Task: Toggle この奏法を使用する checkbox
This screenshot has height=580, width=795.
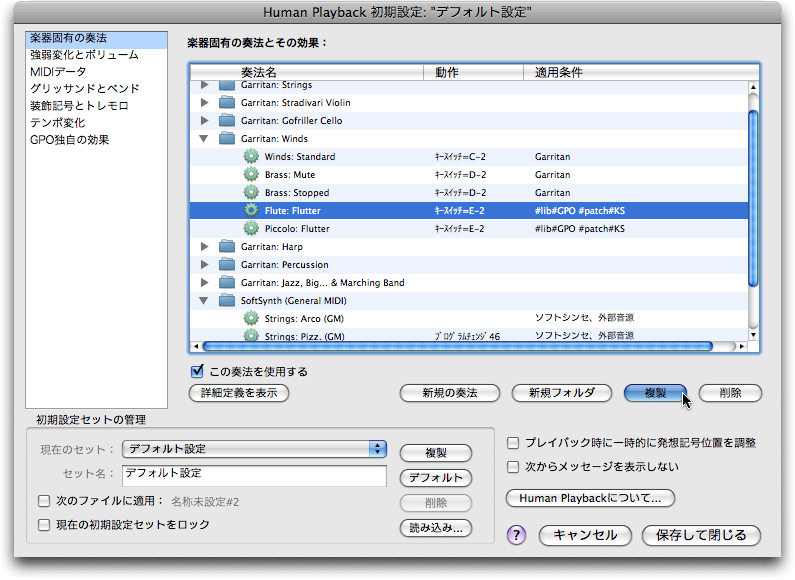Action: click(x=197, y=371)
